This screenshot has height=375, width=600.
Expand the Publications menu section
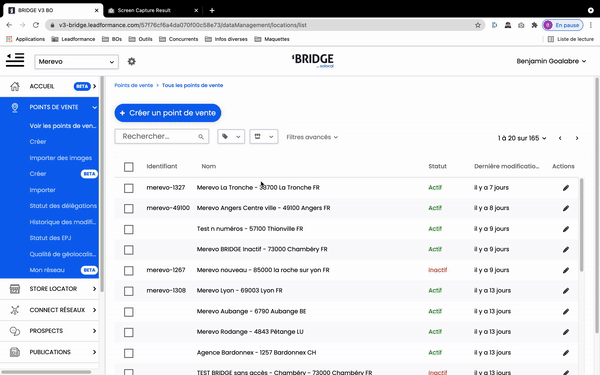(95, 352)
